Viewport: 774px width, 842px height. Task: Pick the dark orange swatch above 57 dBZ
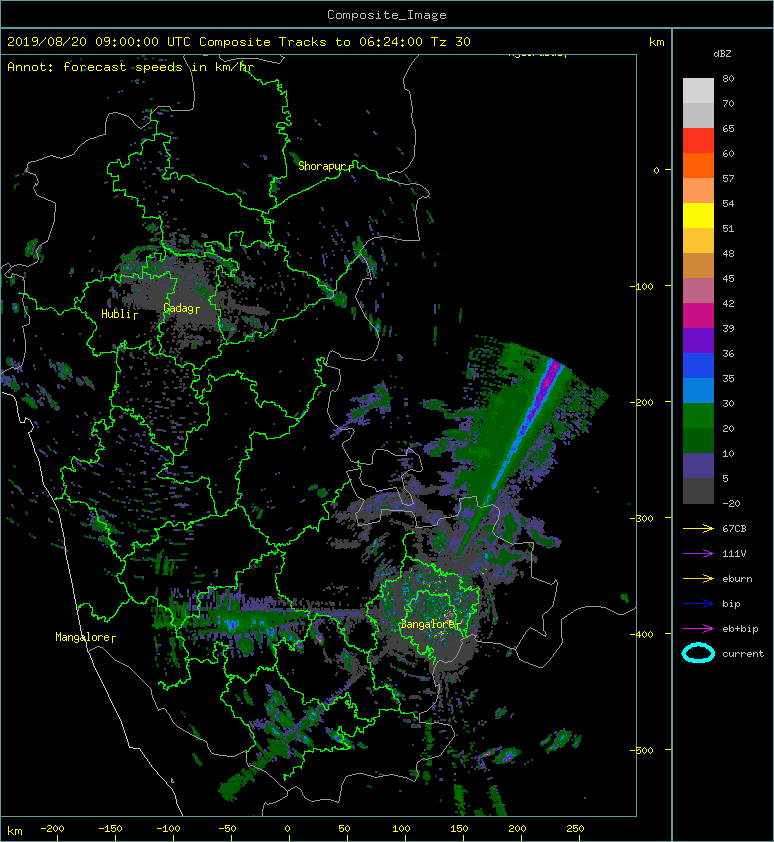click(x=698, y=166)
